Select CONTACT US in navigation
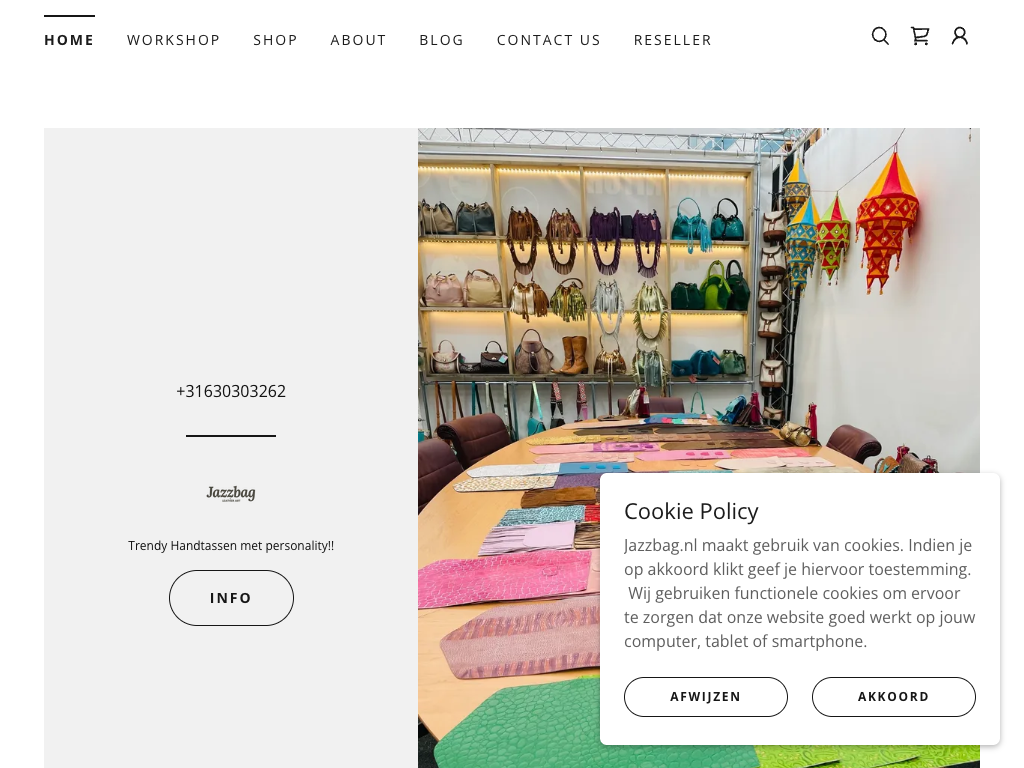The width and height of the screenshot is (1024, 768). (x=549, y=40)
